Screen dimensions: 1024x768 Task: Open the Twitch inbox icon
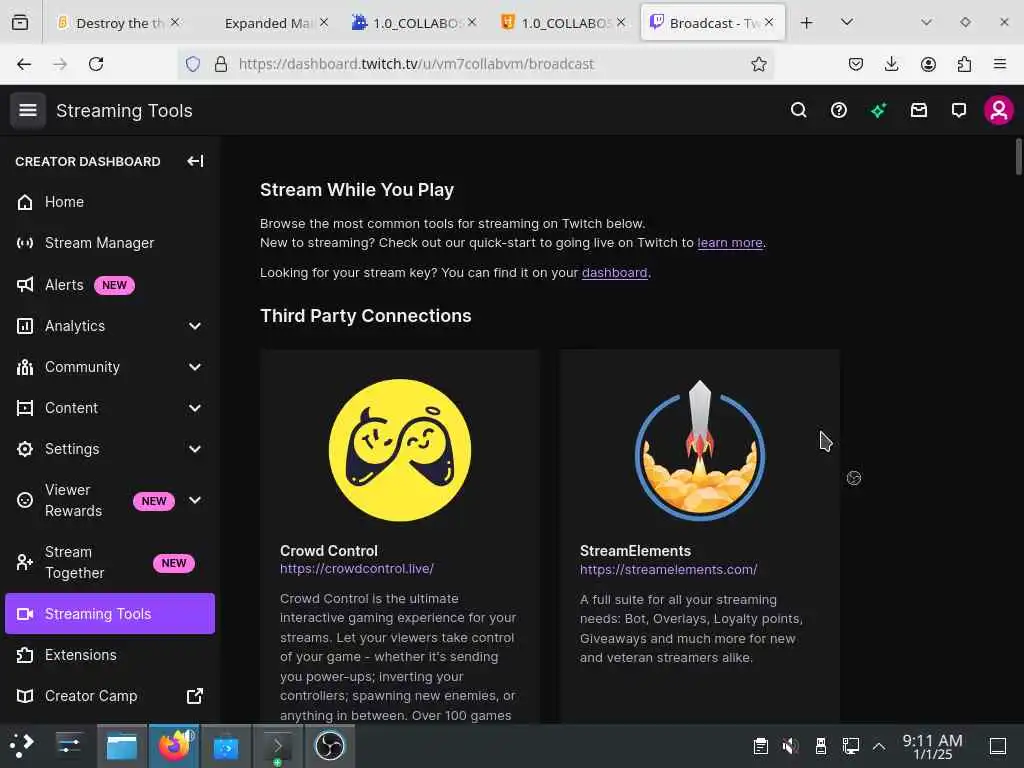point(919,110)
